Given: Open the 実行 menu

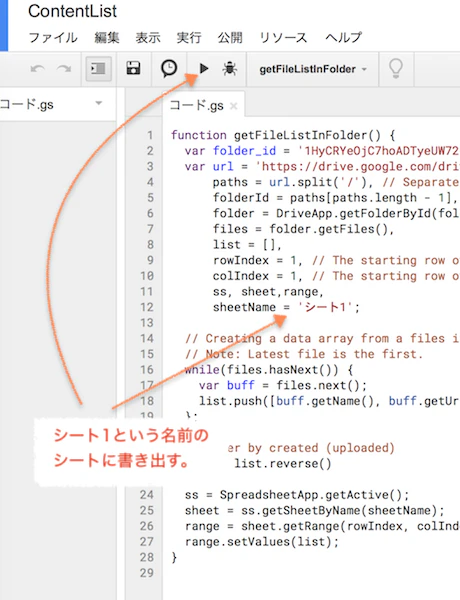Looking at the screenshot, I should tap(189, 38).
